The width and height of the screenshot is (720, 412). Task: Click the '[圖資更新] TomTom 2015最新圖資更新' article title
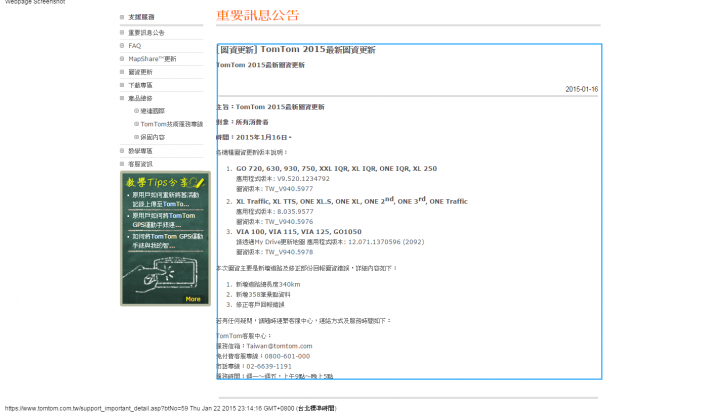pyautogui.click(x=296, y=50)
